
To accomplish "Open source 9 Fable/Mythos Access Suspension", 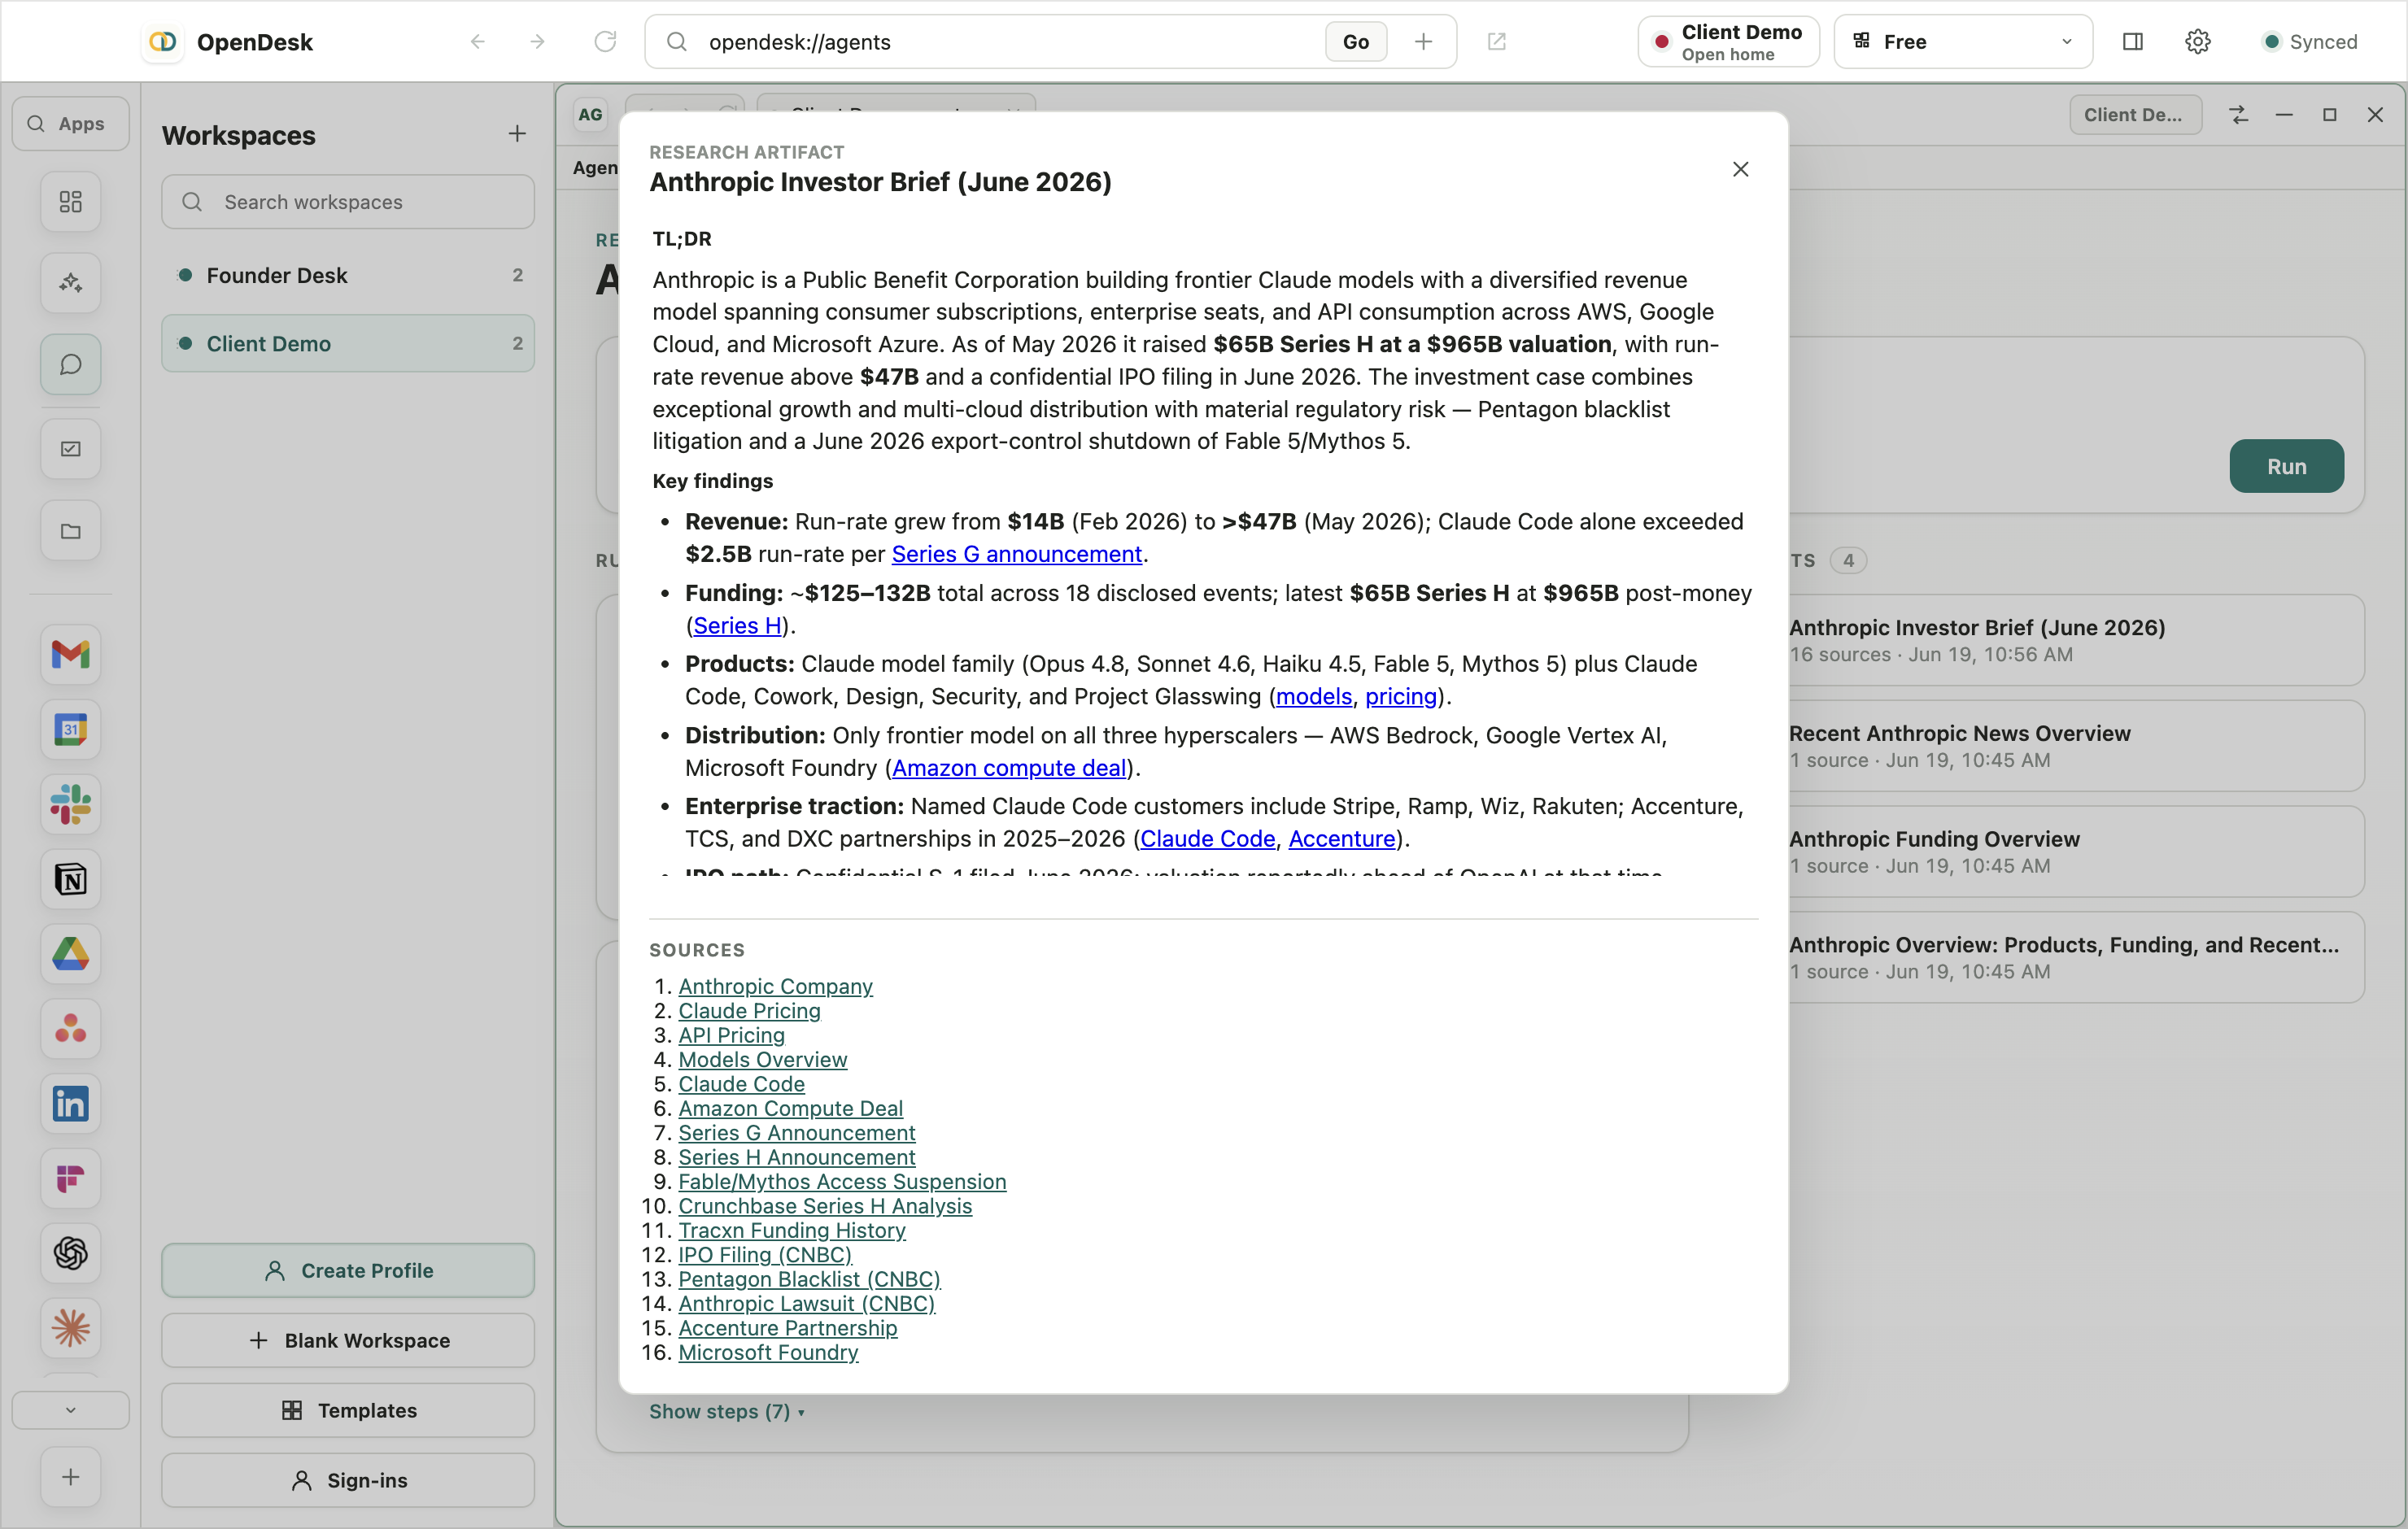I will [842, 1182].
